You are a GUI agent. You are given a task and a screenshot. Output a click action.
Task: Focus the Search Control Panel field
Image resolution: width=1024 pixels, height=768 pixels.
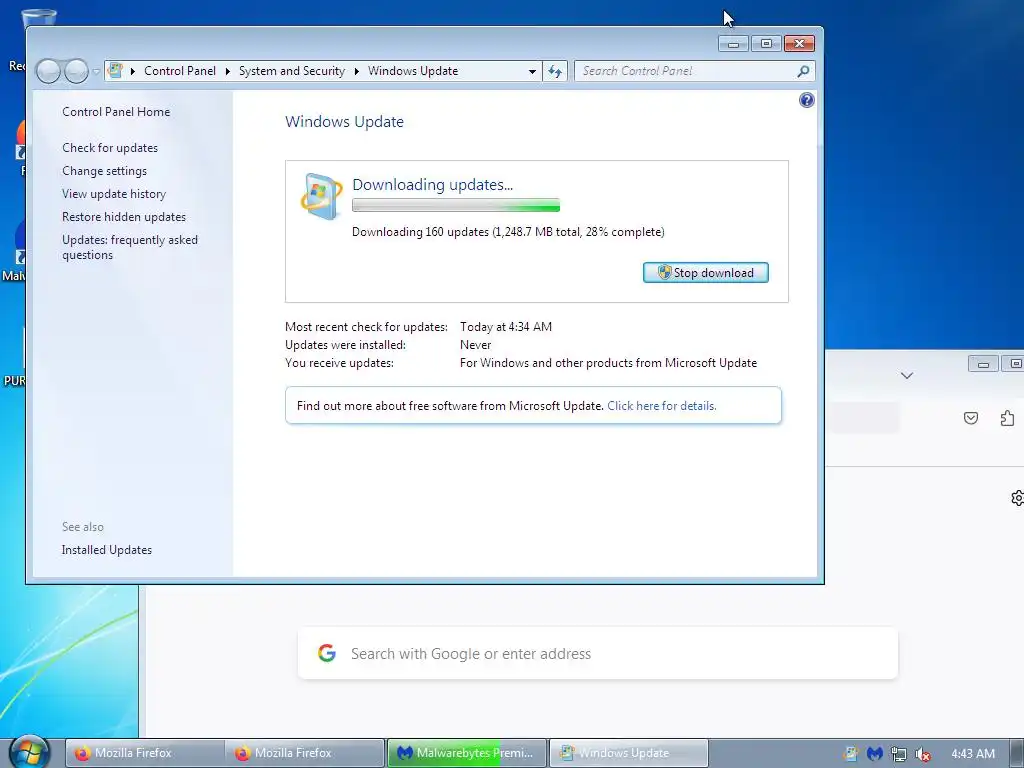pyautogui.click(x=686, y=71)
